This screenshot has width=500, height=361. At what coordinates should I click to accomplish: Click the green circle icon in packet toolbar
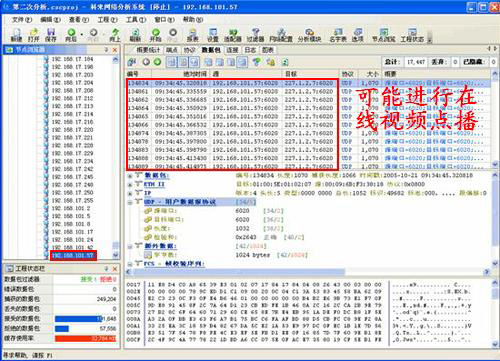click(x=157, y=62)
